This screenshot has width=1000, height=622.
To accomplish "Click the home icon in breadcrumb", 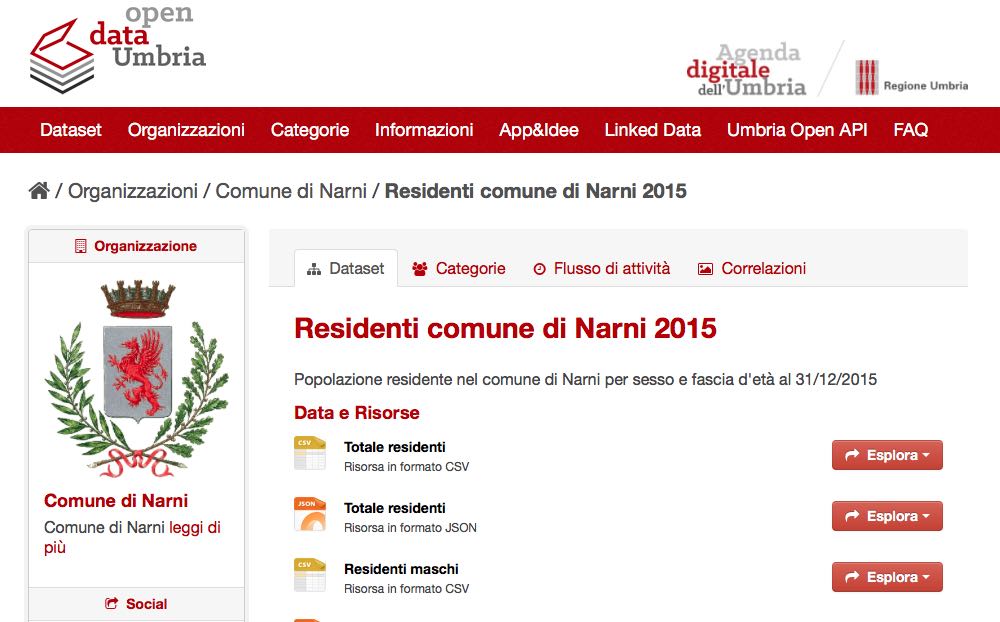I will pos(39,190).
